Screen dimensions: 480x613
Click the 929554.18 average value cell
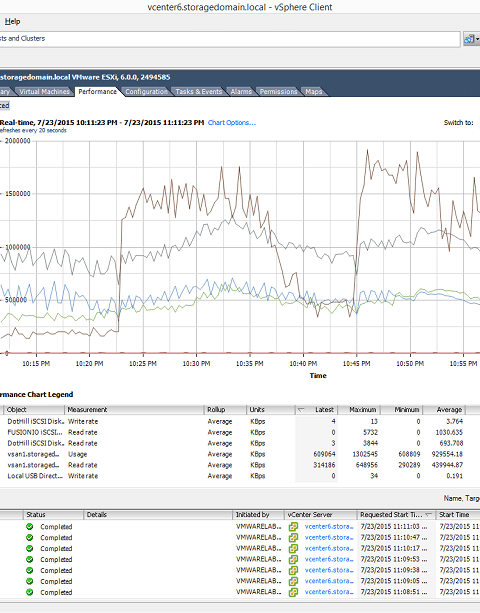447,454
